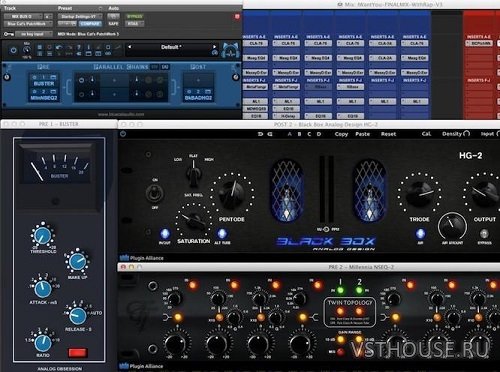500x372 pixels.
Task: Click the Blue Cat logo icon
Action: (x=231, y=50)
